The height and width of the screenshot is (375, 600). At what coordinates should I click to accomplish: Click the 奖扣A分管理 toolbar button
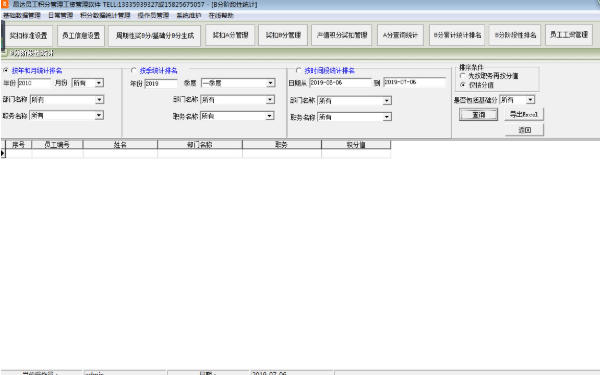(x=230, y=35)
